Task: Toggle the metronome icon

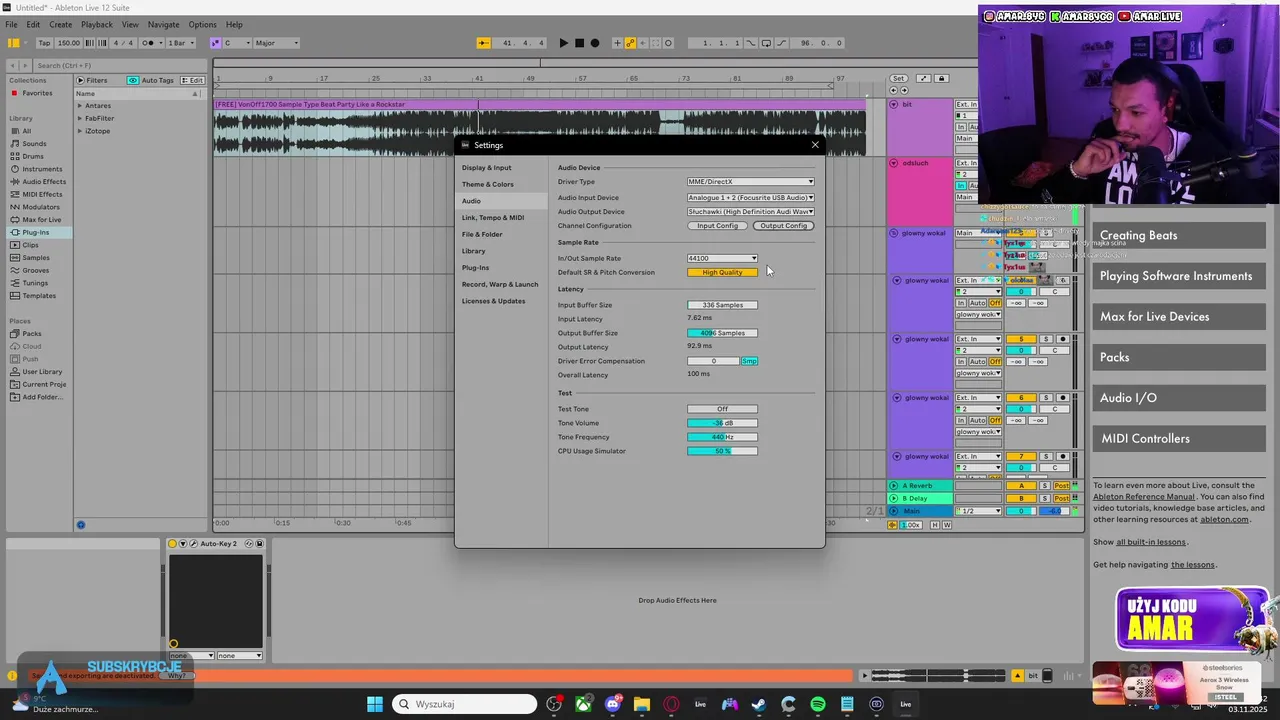Action: tap(147, 43)
